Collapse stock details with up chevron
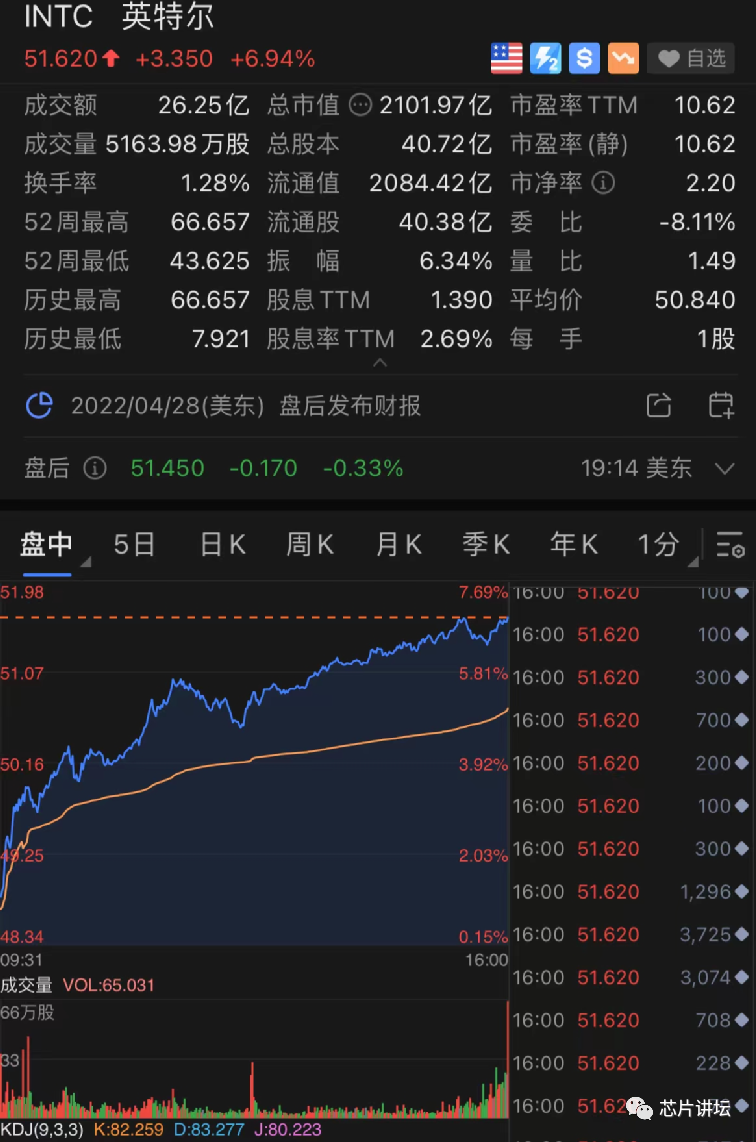The height and width of the screenshot is (1142, 756). point(379,362)
